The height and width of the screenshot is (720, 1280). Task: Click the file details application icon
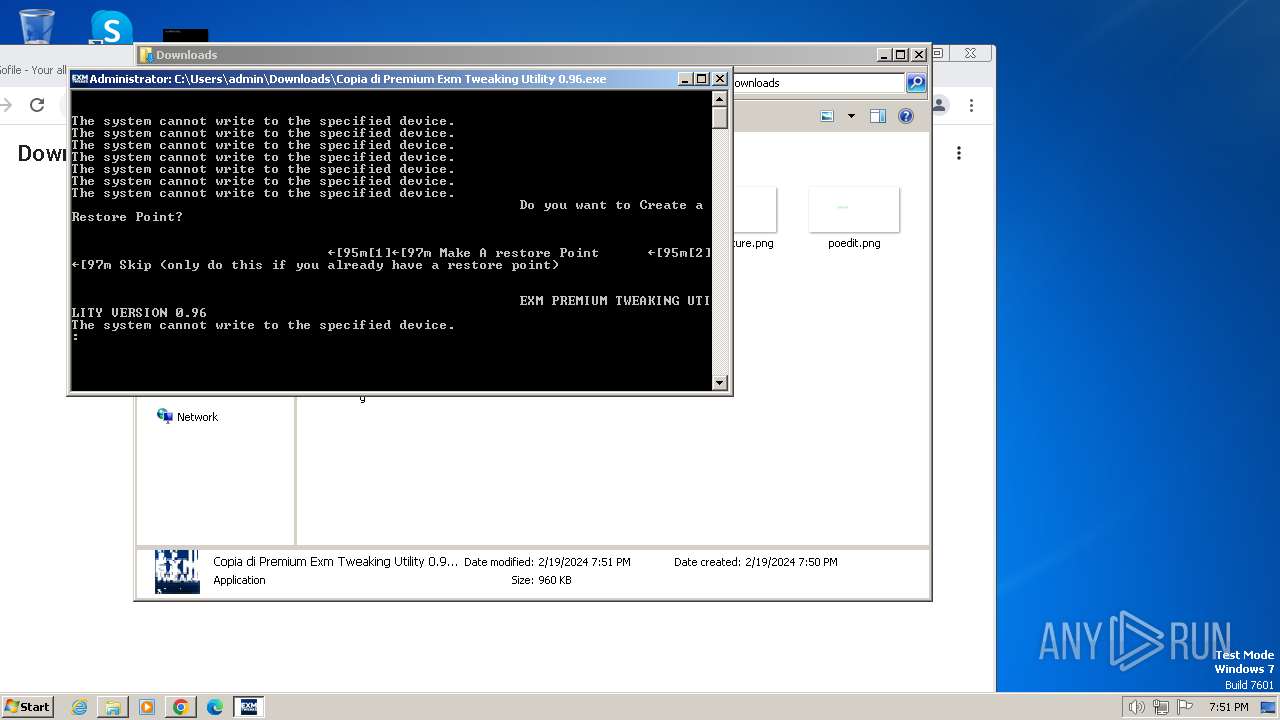(x=177, y=571)
